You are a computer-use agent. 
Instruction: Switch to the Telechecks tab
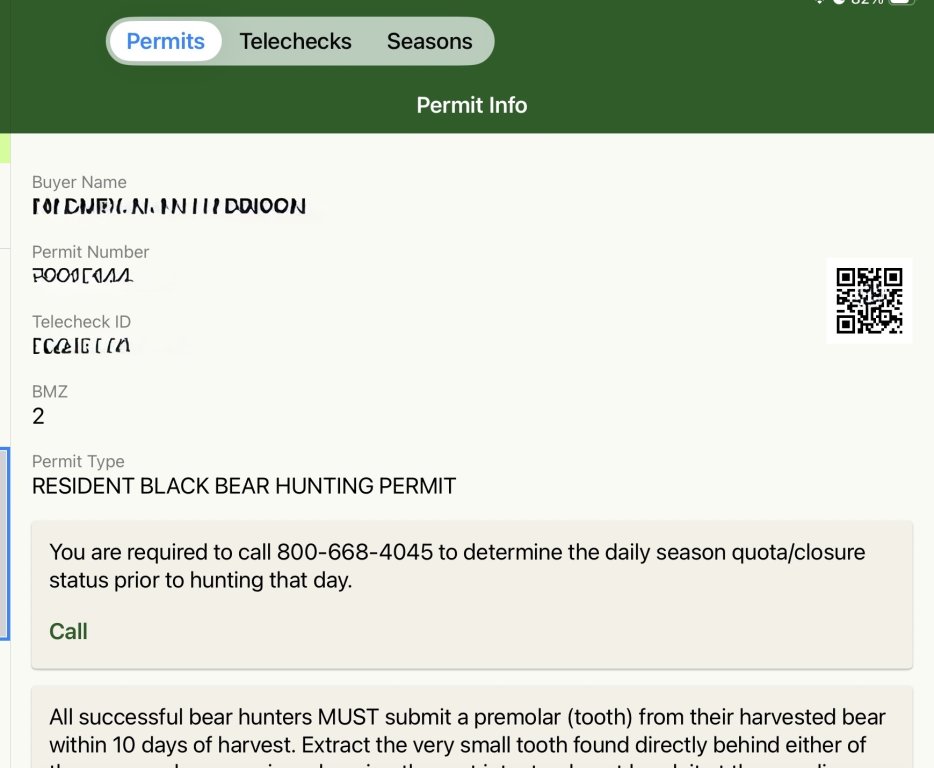[x=295, y=41]
